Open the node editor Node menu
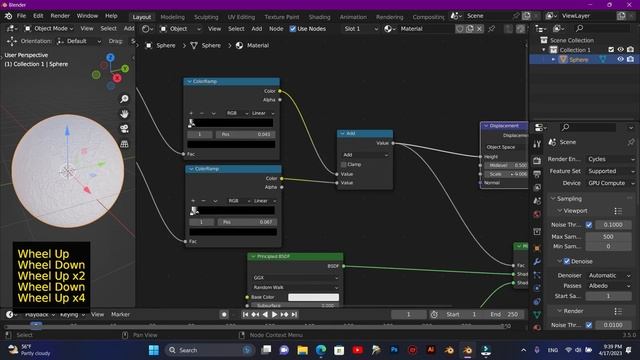 coord(276,29)
